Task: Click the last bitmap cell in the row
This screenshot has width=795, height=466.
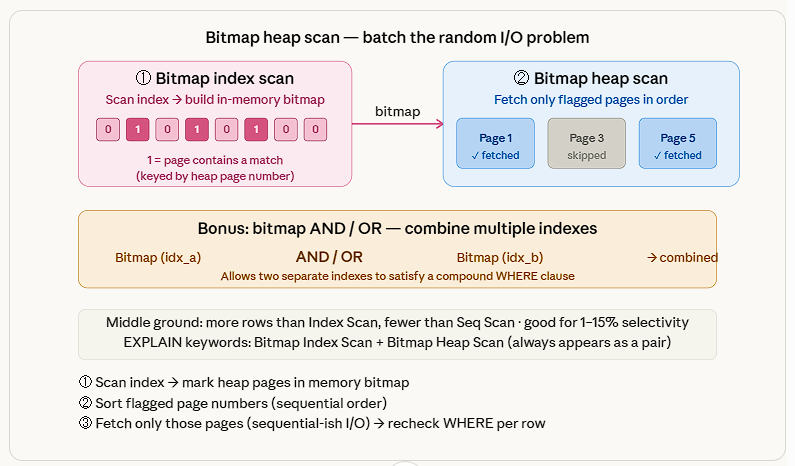Action: (x=316, y=129)
